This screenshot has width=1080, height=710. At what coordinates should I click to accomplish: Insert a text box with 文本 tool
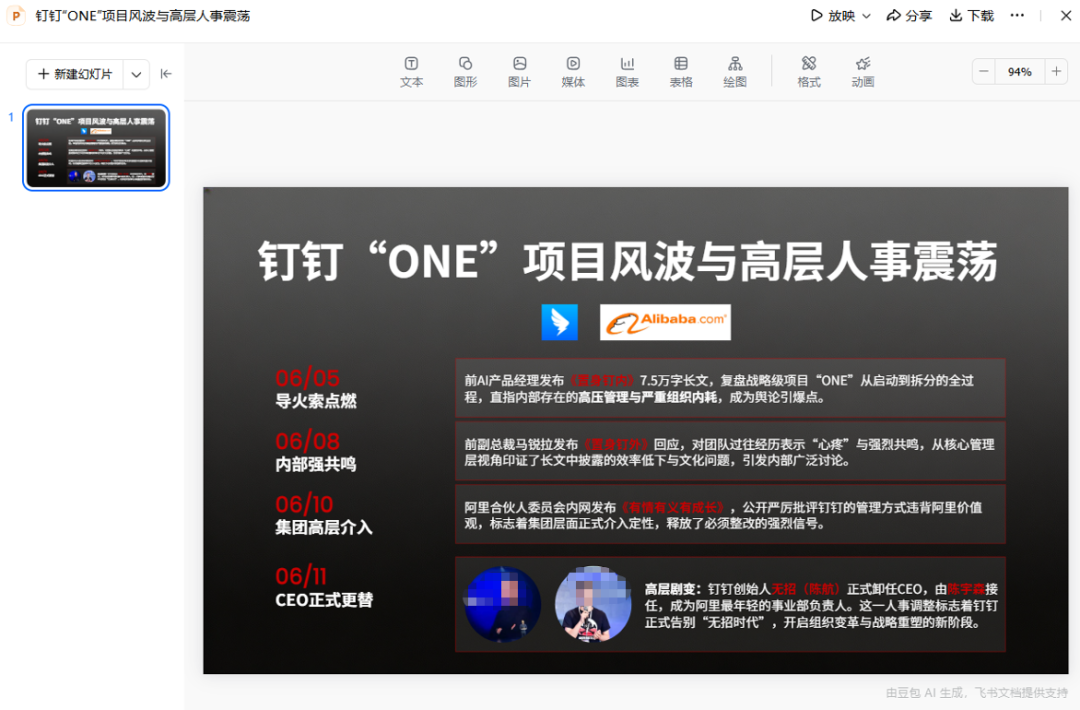(x=411, y=72)
